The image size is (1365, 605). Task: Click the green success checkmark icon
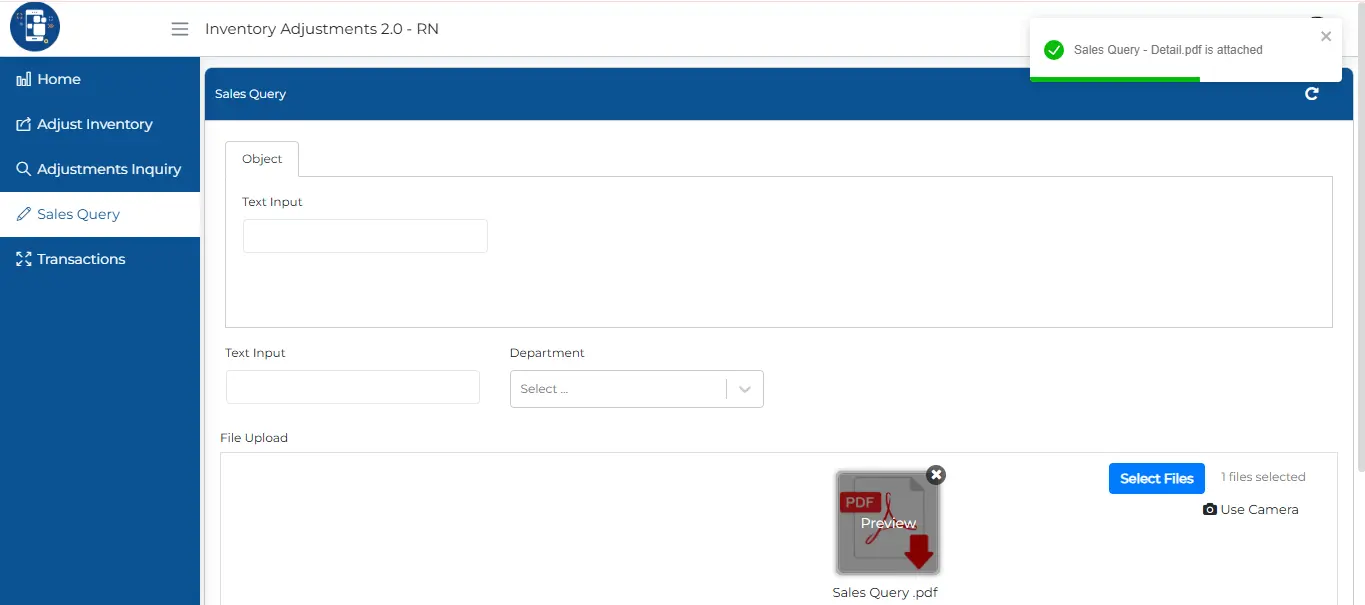(1053, 50)
